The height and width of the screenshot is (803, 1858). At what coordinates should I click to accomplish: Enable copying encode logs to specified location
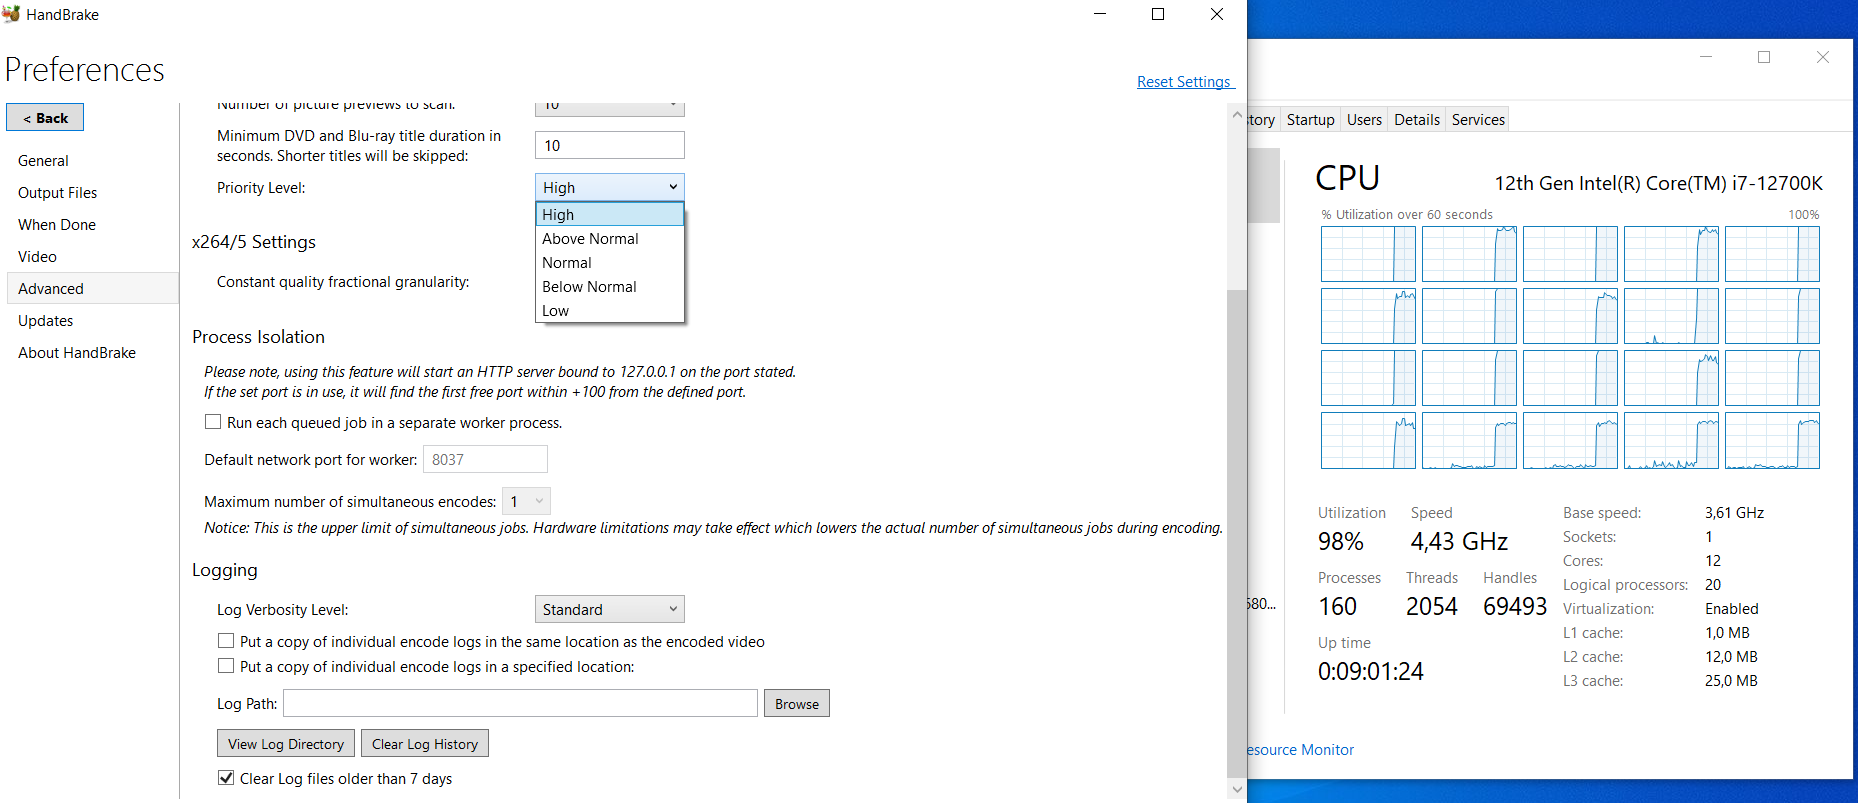coord(226,666)
